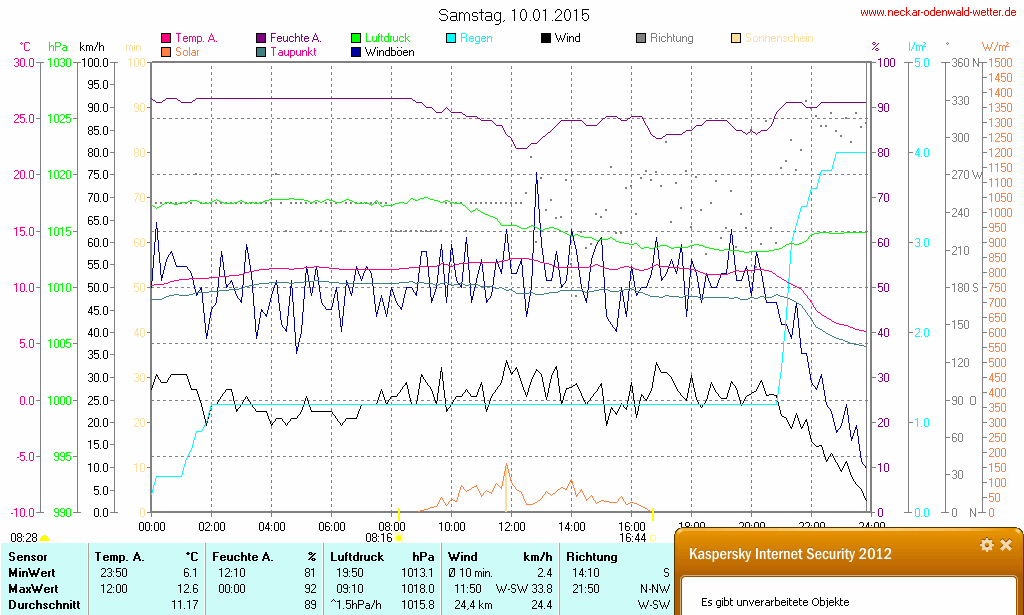Click the 16:44 sunset time label
This screenshot has width=1024, height=615.
tap(631, 537)
